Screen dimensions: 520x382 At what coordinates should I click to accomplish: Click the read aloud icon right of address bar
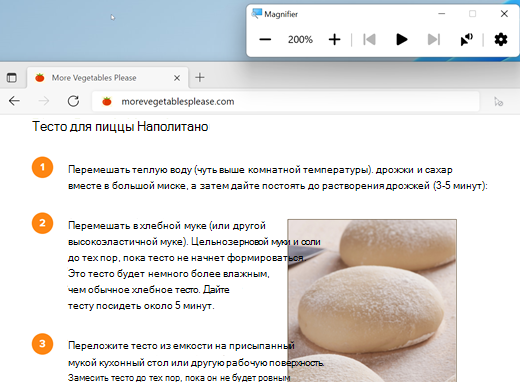point(499,102)
